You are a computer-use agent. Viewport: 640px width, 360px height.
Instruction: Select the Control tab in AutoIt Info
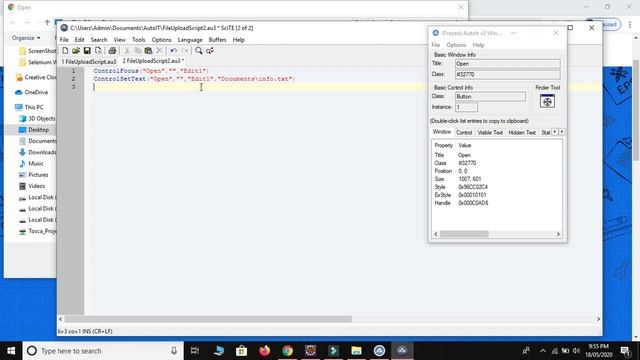tap(464, 133)
